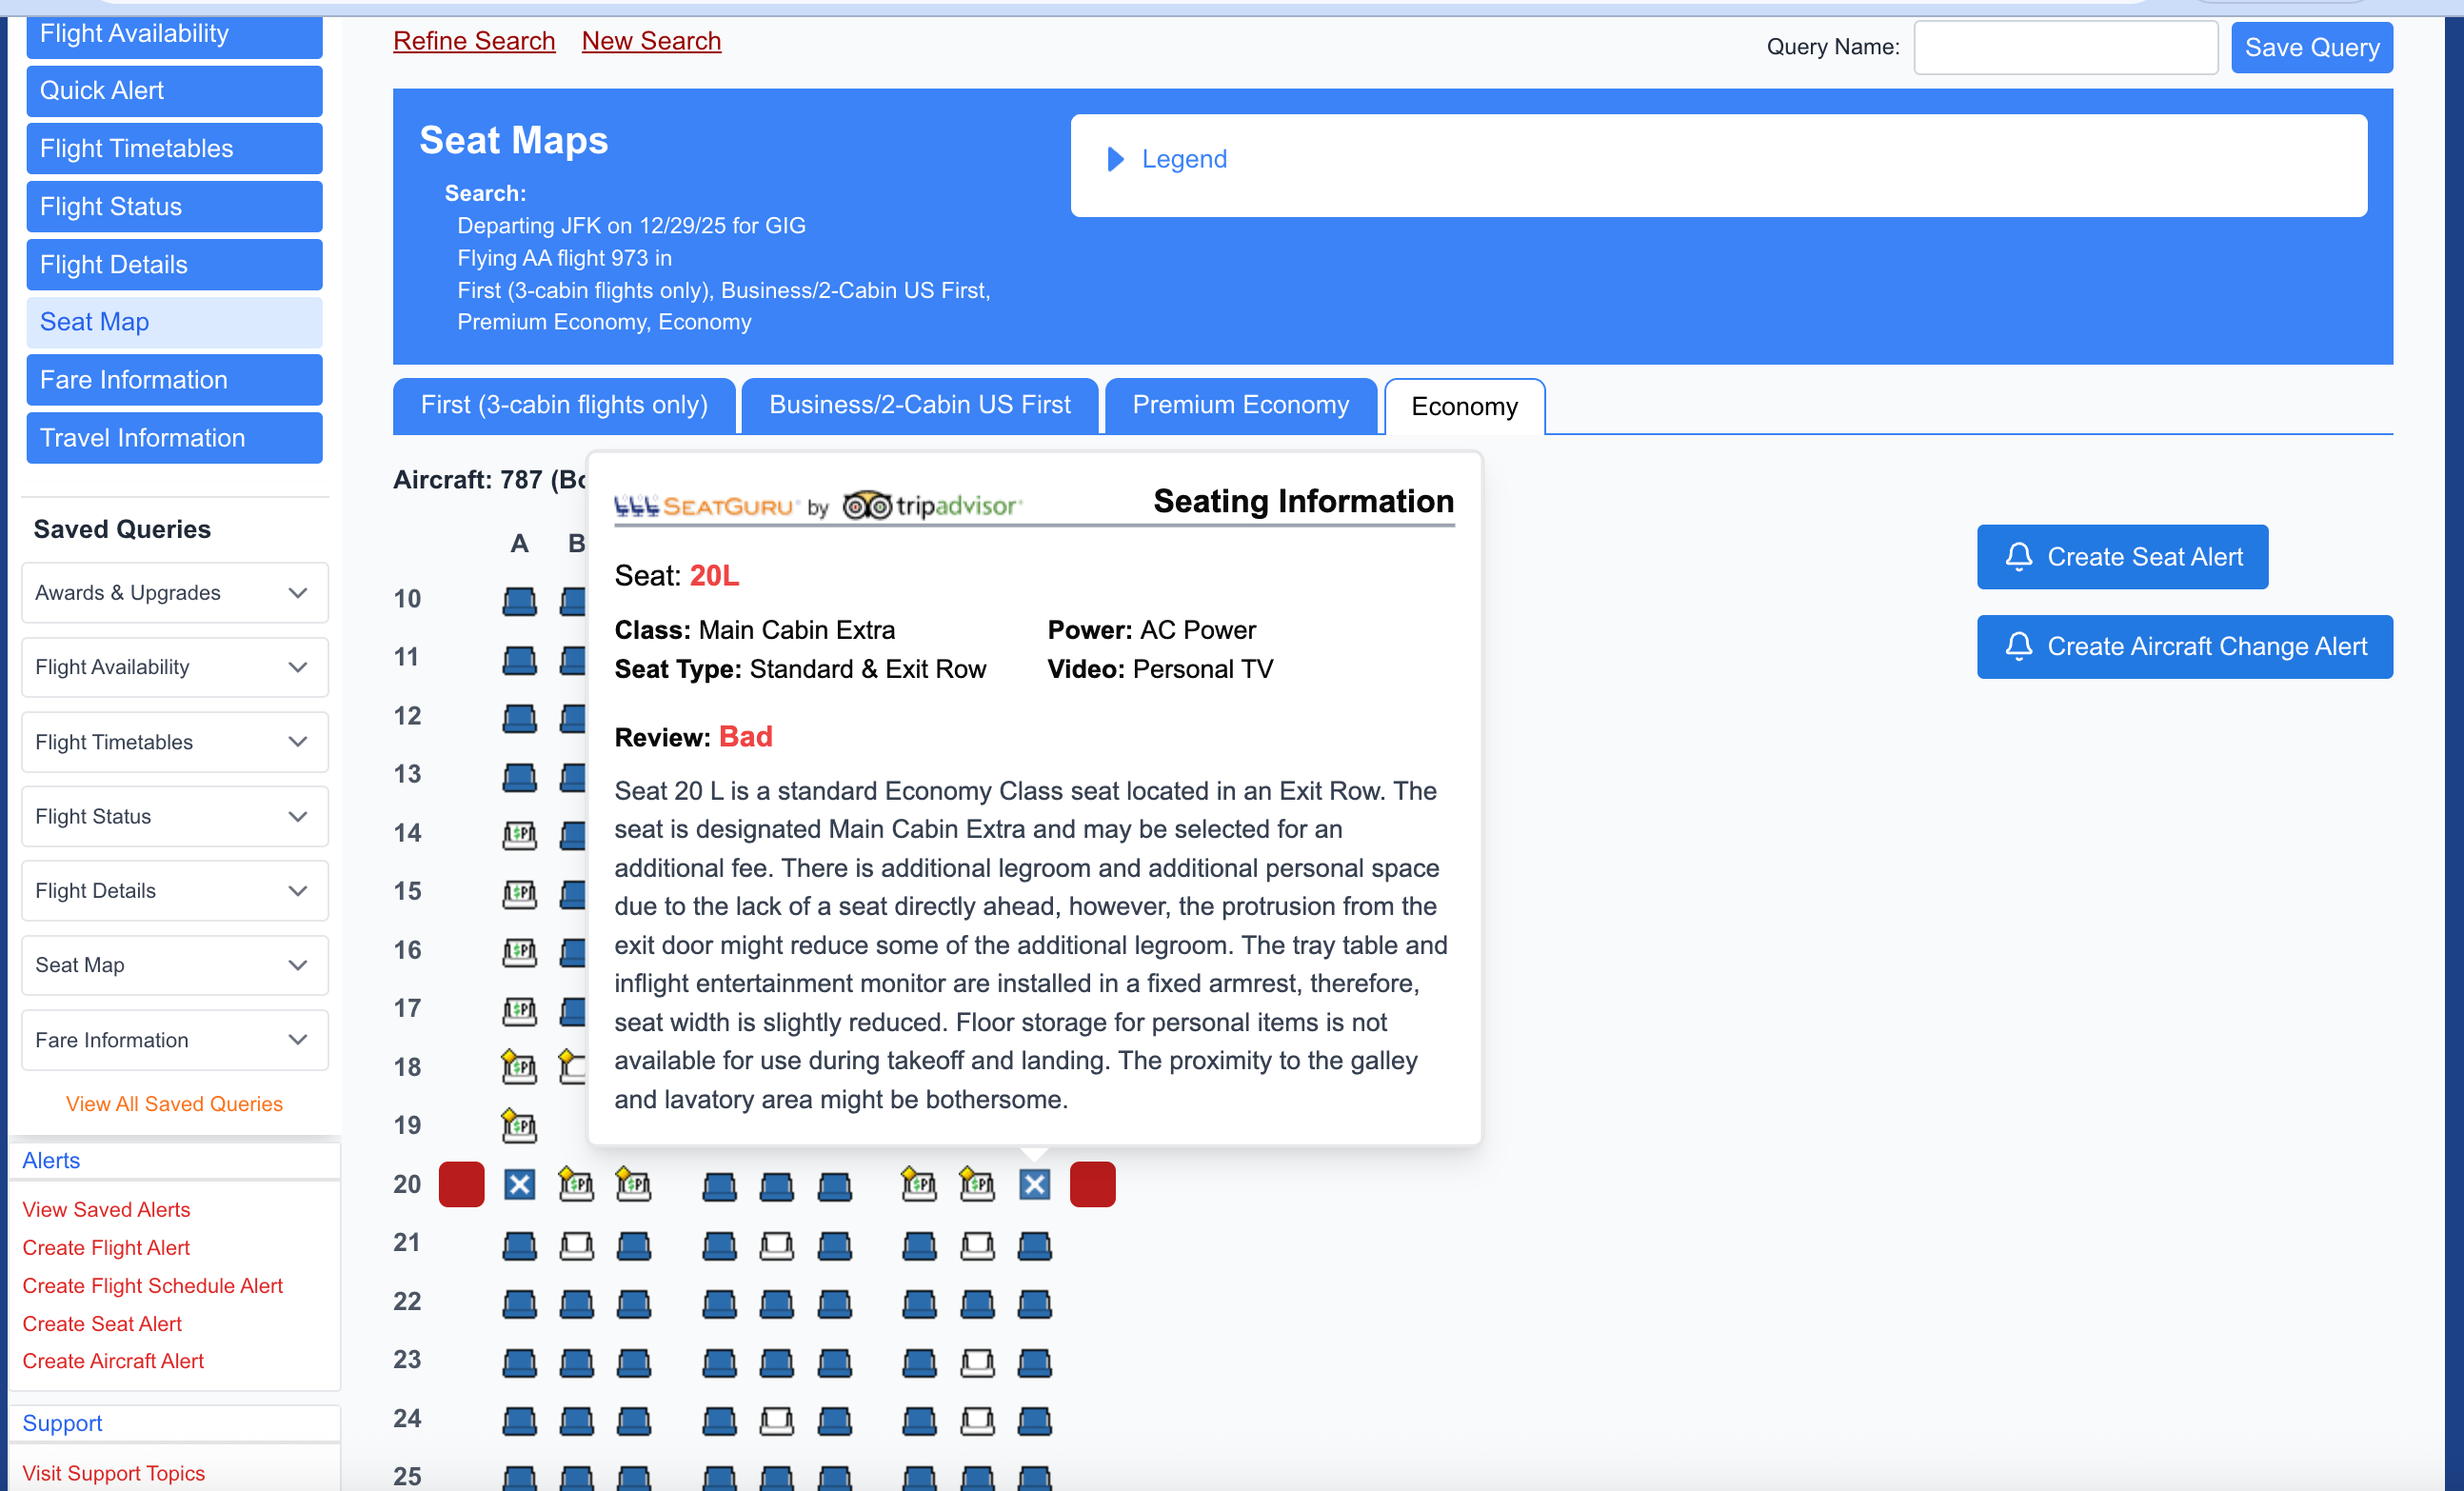Click the Save Query button
Image resolution: width=2464 pixels, height=1491 pixels.
(x=2311, y=47)
